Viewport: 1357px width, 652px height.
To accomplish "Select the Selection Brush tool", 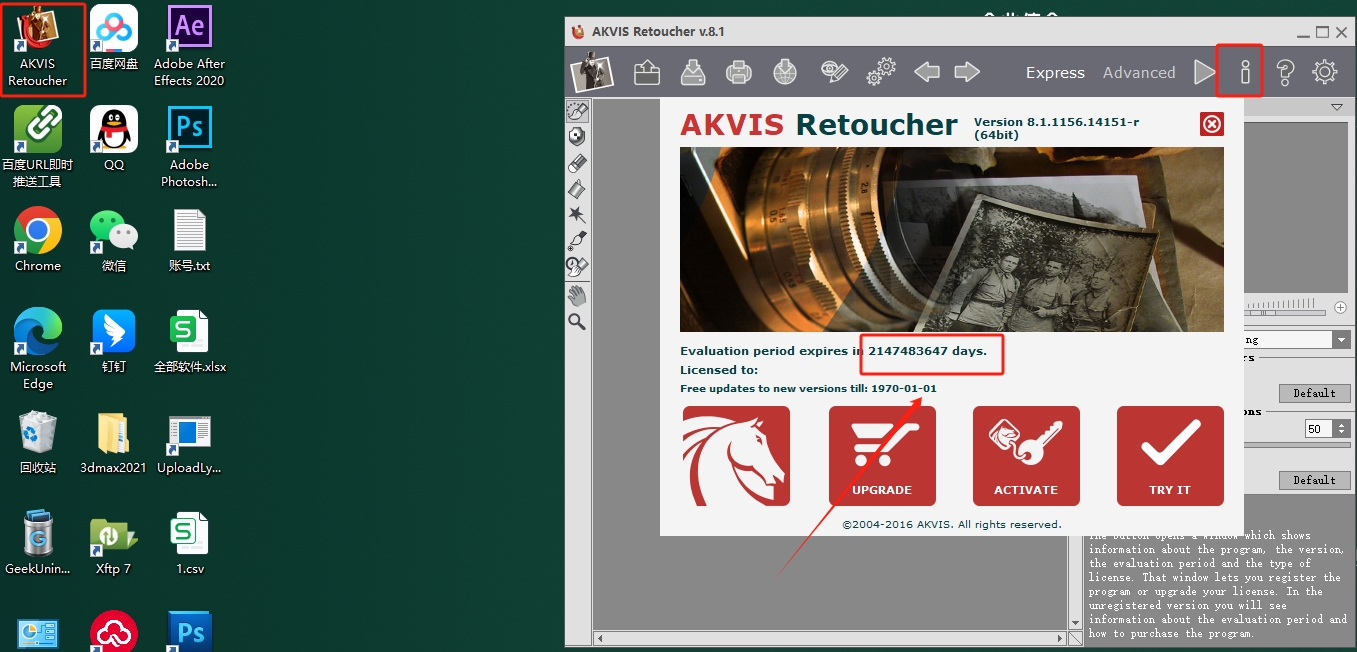I will (x=577, y=111).
